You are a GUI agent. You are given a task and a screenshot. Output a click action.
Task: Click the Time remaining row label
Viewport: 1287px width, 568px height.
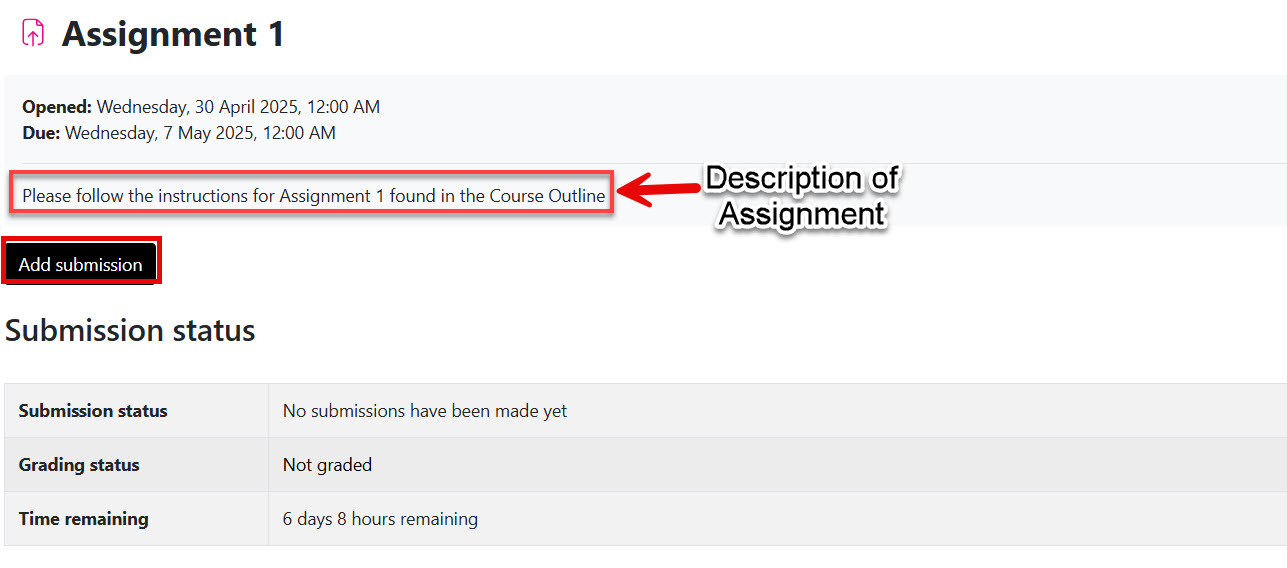click(83, 519)
